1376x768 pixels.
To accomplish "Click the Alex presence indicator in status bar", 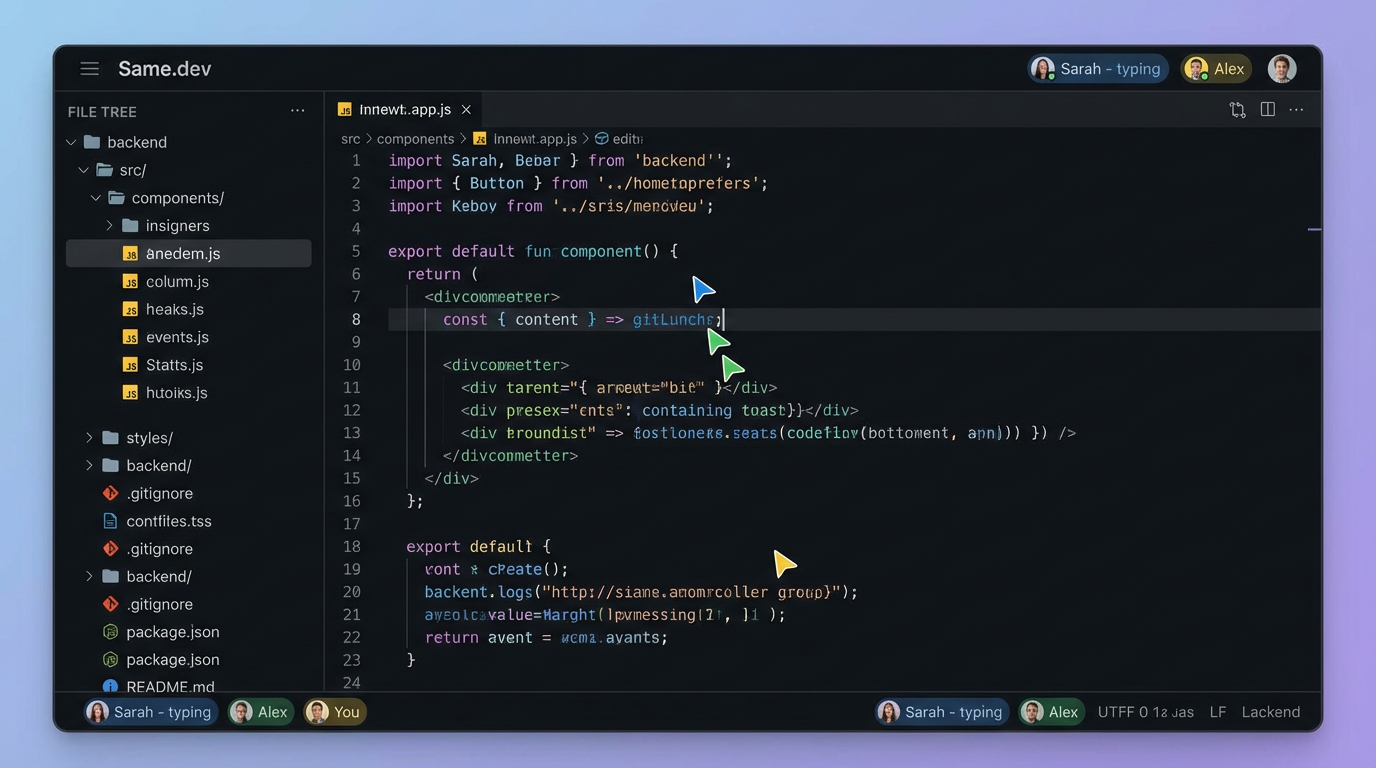I will tap(1051, 711).
